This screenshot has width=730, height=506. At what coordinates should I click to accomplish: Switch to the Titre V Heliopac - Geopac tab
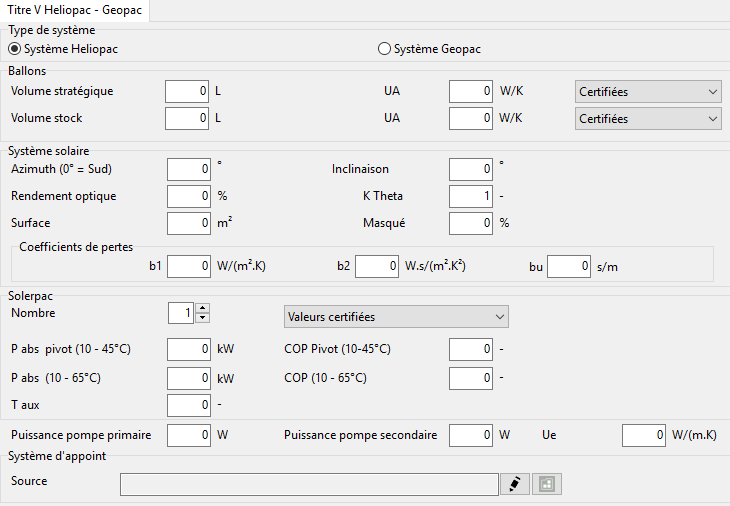tap(74, 10)
